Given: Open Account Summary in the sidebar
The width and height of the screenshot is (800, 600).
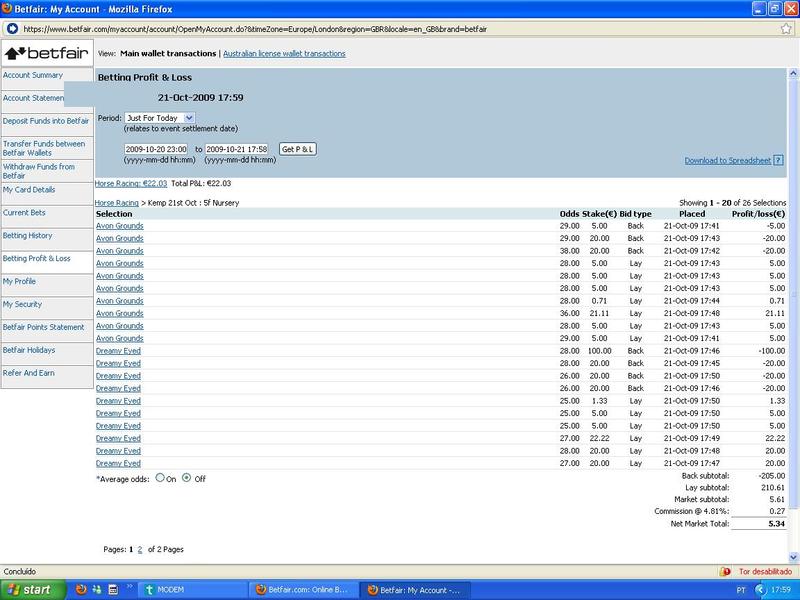Looking at the screenshot, I should 33,75.
